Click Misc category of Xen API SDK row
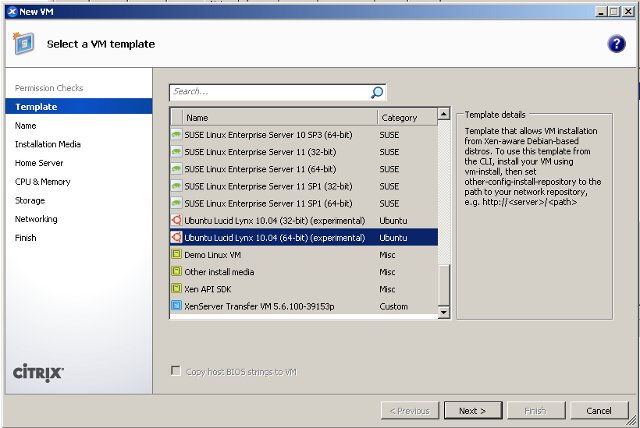The image size is (640, 428). tap(387, 289)
